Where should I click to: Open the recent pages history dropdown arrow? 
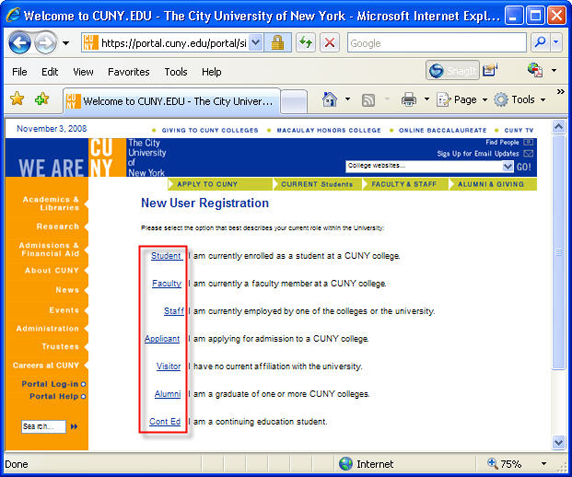tap(66, 43)
